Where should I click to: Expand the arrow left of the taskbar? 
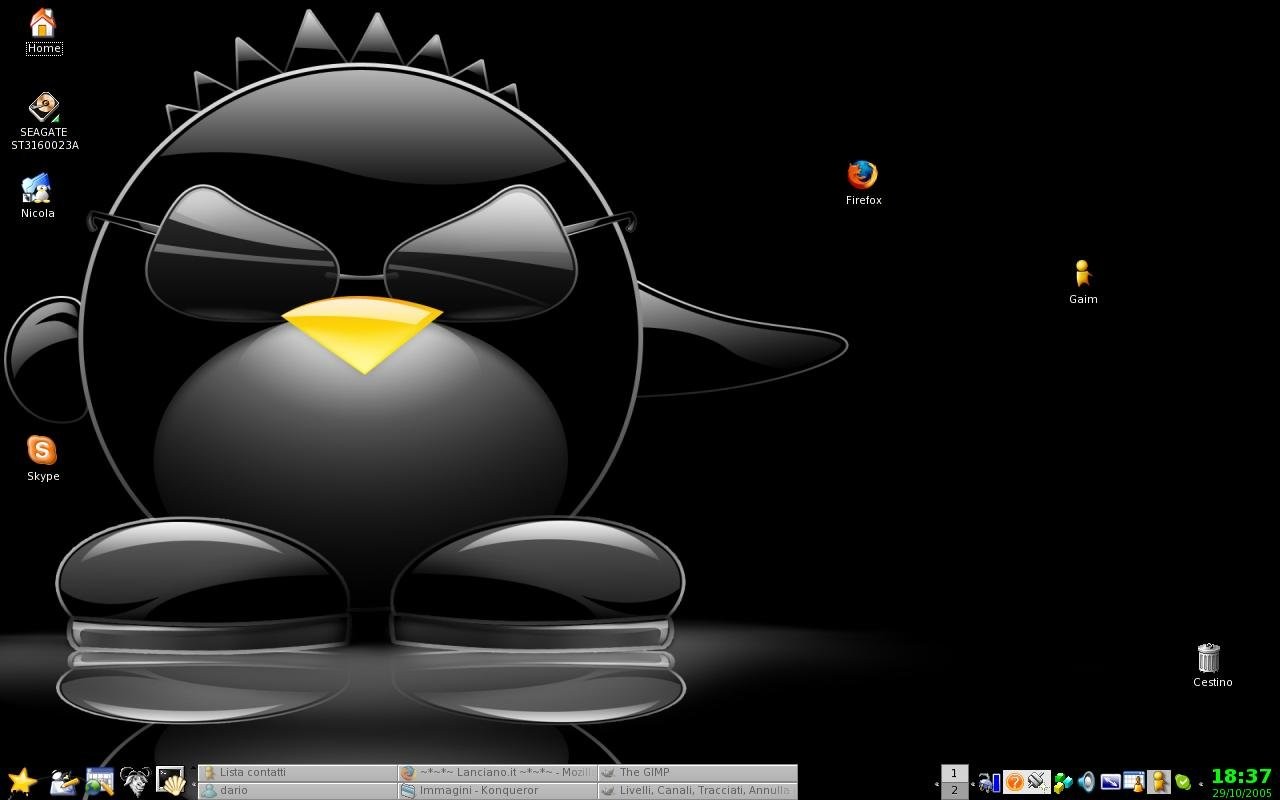(x=193, y=783)
